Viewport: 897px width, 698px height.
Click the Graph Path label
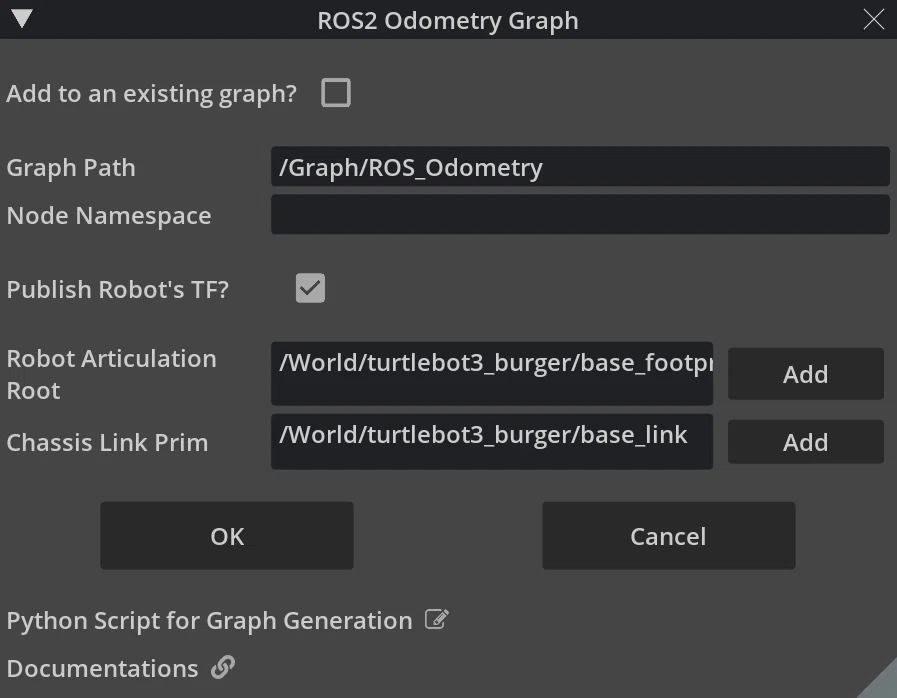point(71,168)
